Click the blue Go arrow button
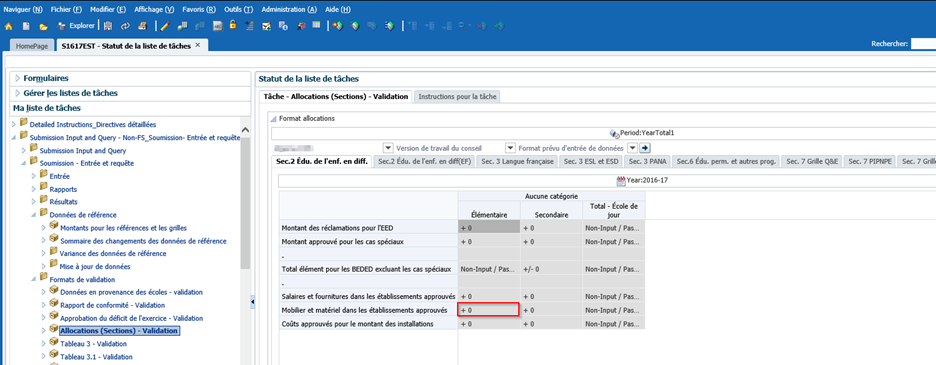The height and width of the screenshot is (365, 936). click(x=645, y=148)
